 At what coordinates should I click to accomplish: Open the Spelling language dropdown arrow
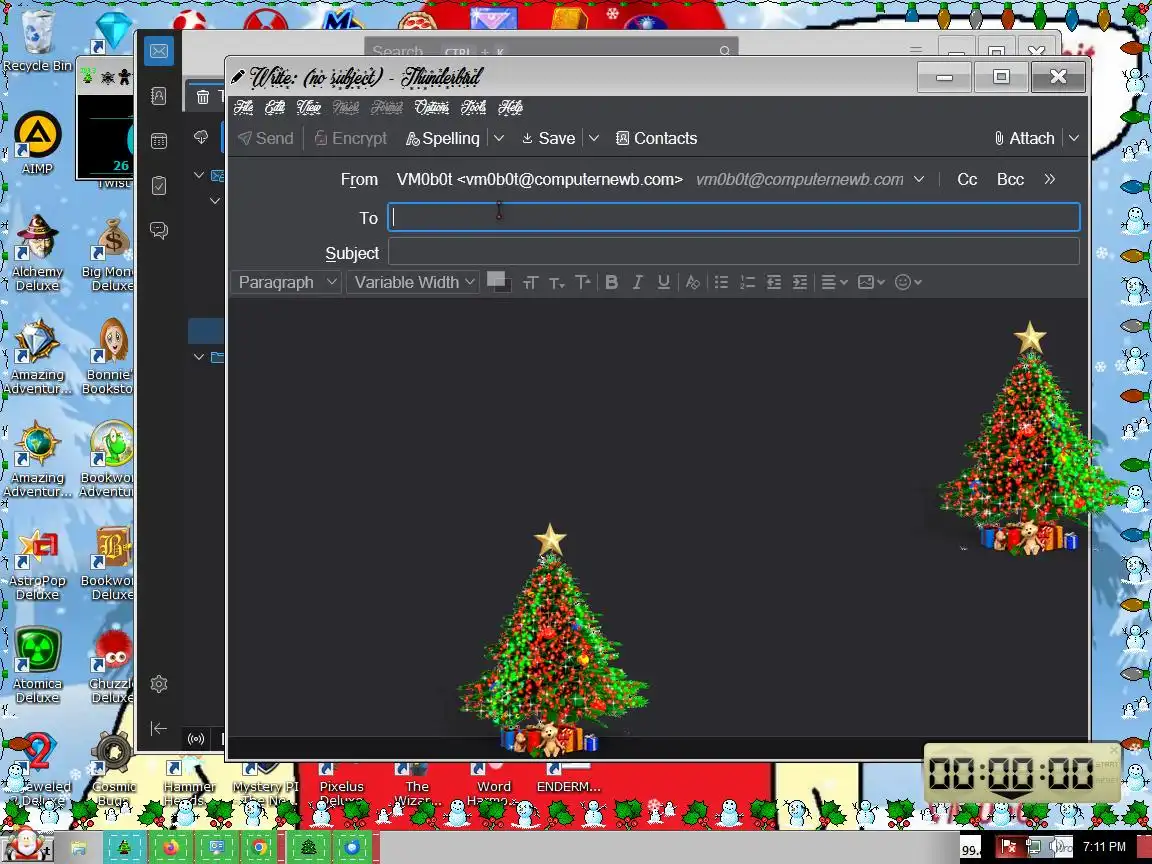(x=499, y=138)
